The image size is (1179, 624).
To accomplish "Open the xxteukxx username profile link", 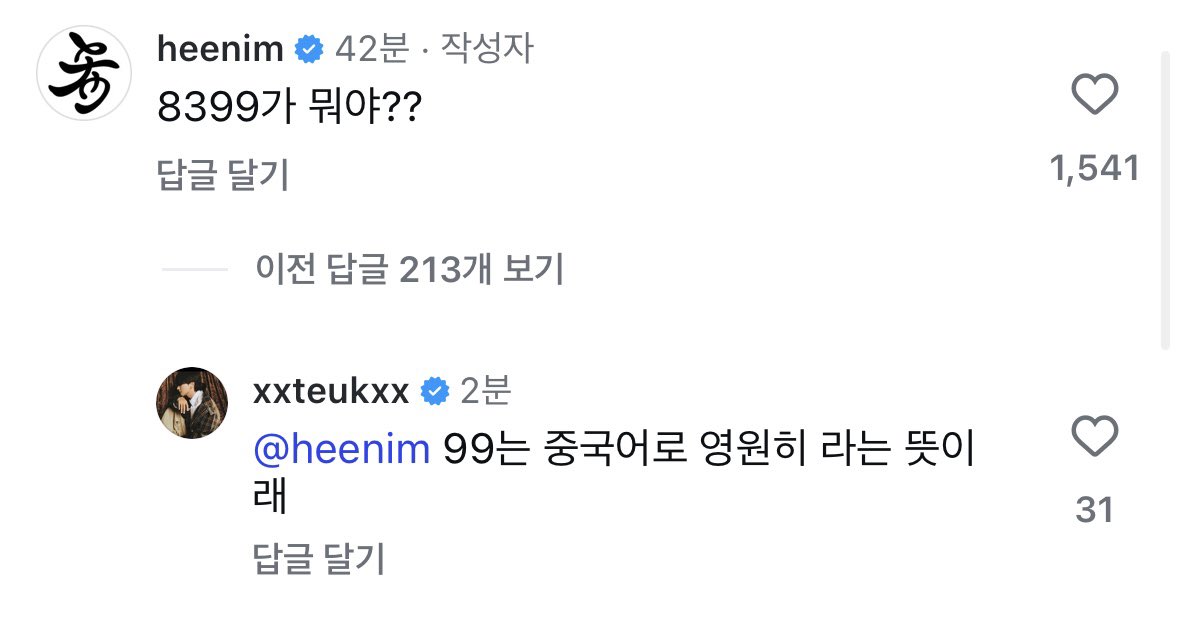I will tap(332, 391).
